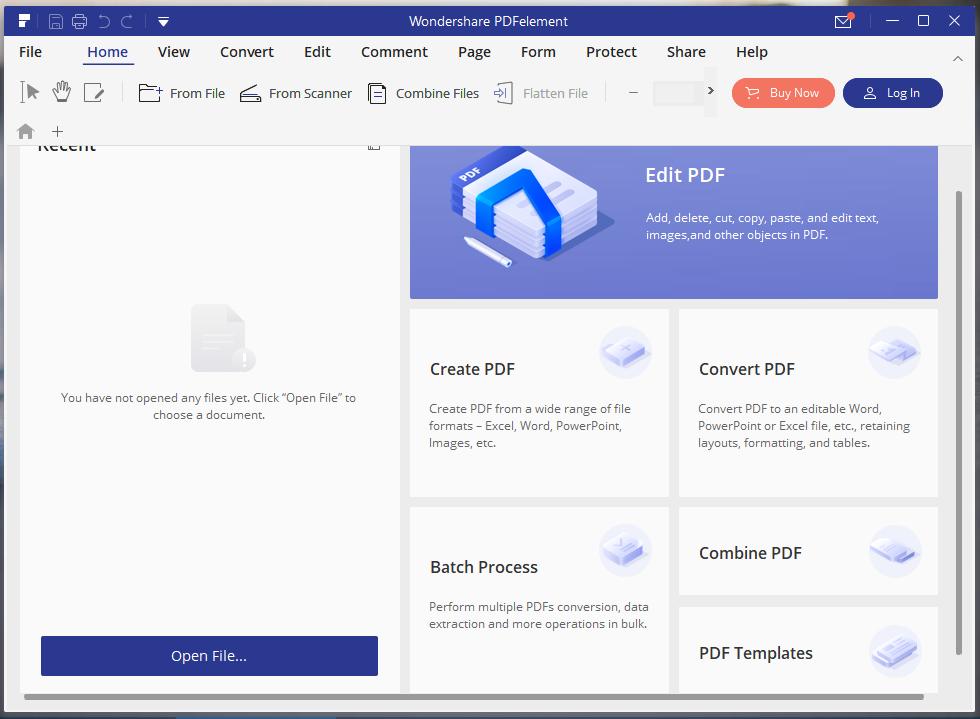
Task: Click the "You have not opened any files" text
Action: (208, 406)
